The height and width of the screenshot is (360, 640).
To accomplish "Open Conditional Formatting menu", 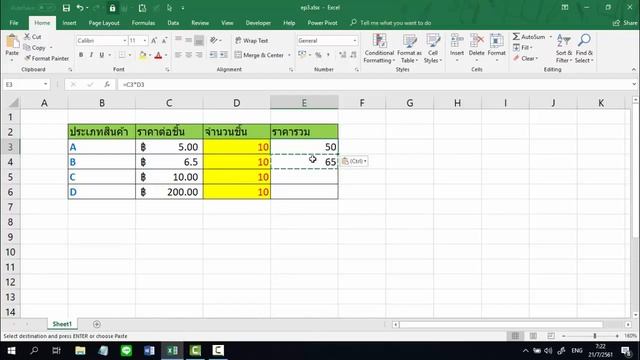I will coord(379,48).
